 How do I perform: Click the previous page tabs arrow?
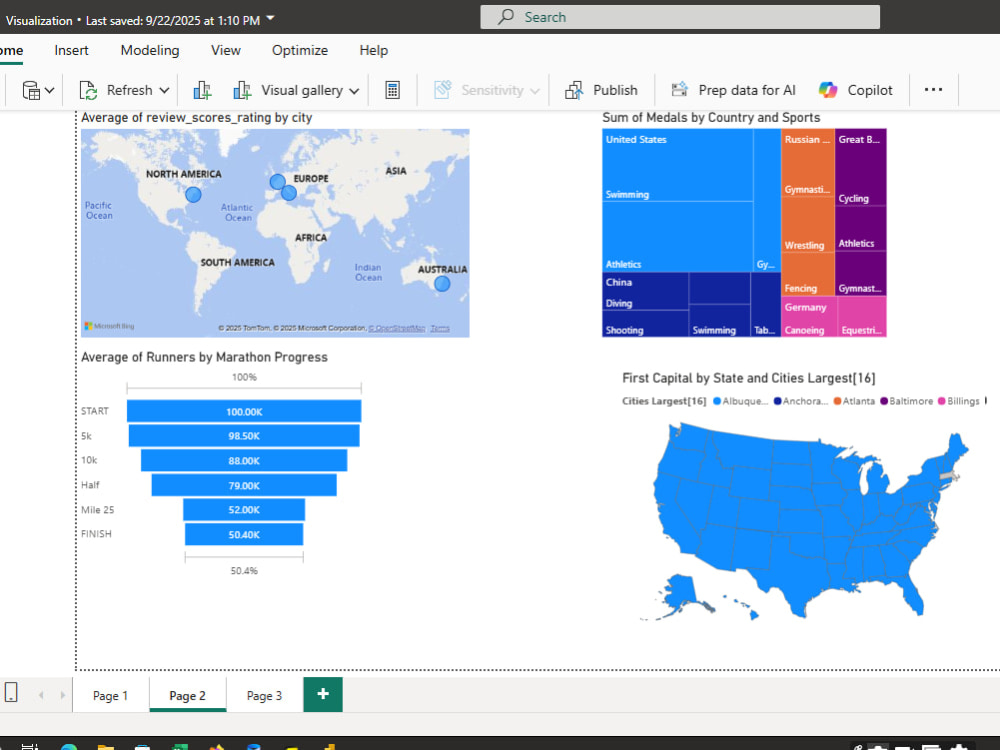41,695
